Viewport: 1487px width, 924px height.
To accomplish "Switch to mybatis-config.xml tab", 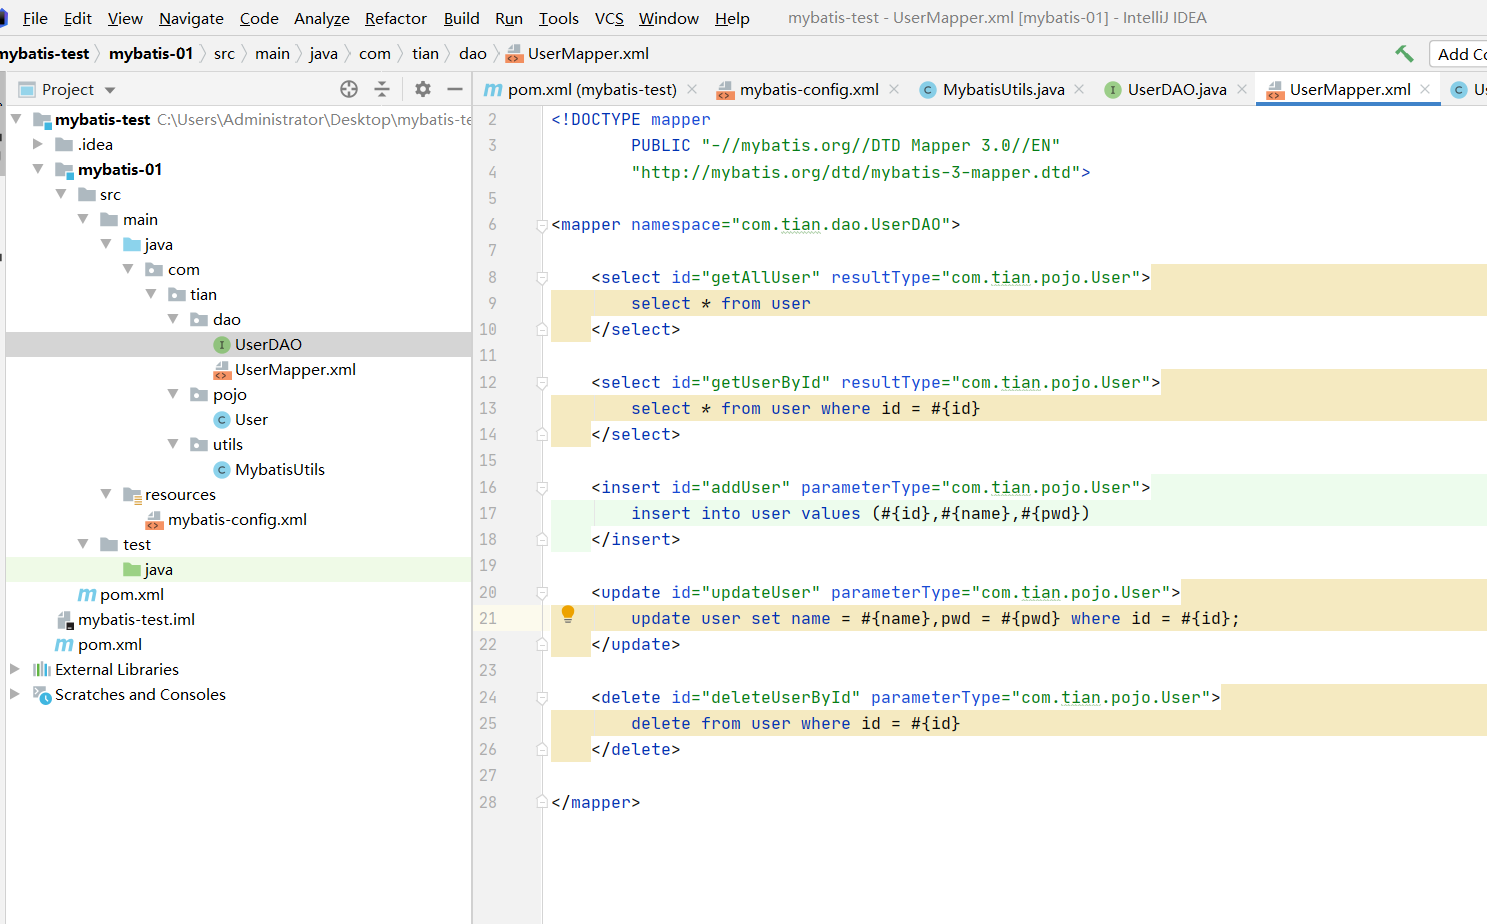I will (x=808, y=89).
